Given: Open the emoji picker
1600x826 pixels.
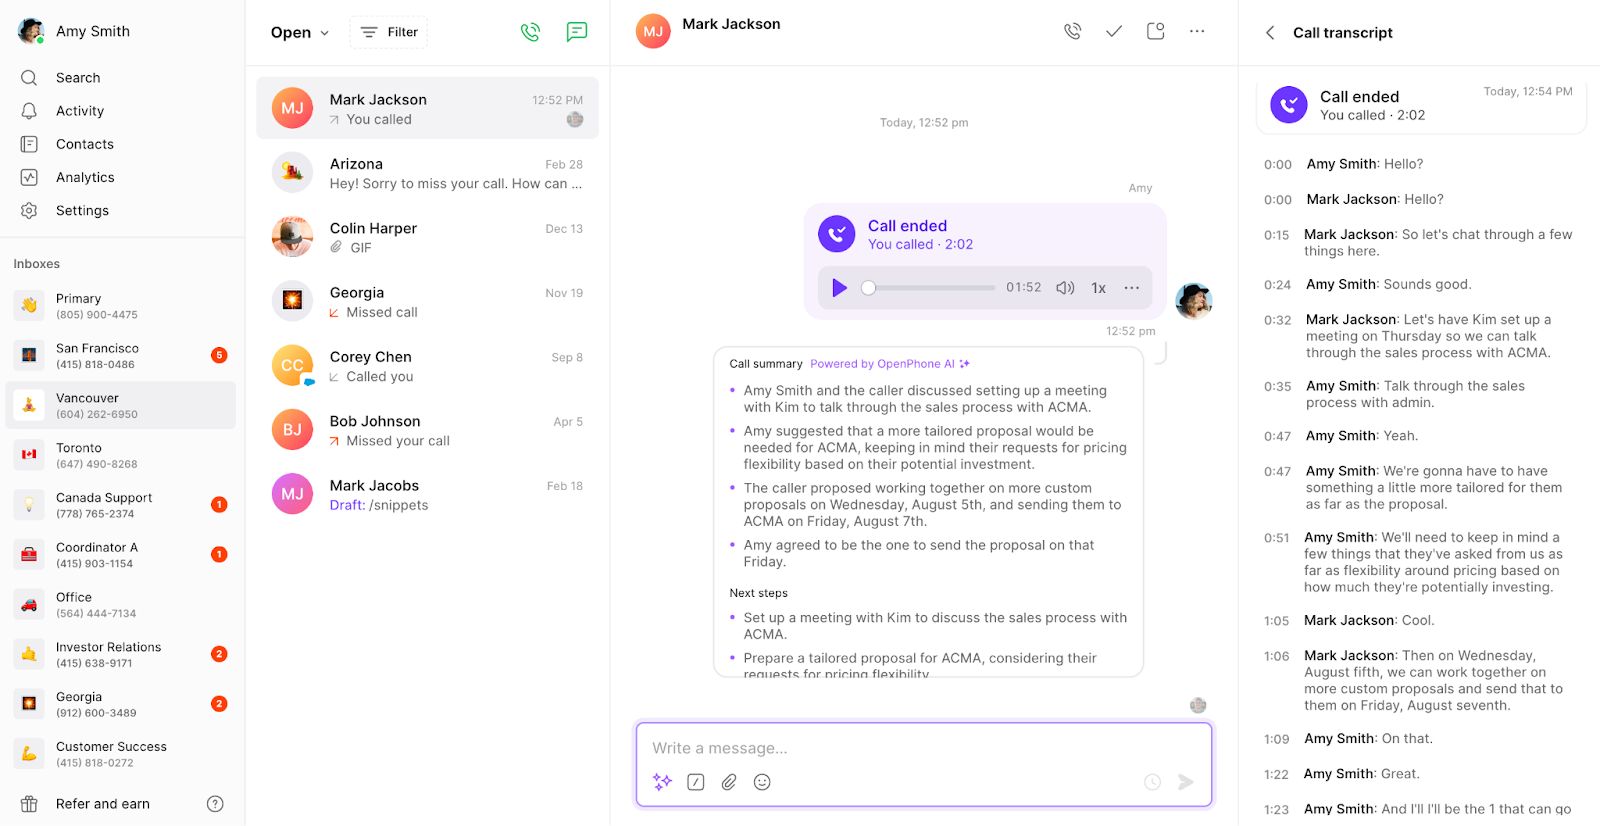Looking at the screenshot, I should point(762,782).
